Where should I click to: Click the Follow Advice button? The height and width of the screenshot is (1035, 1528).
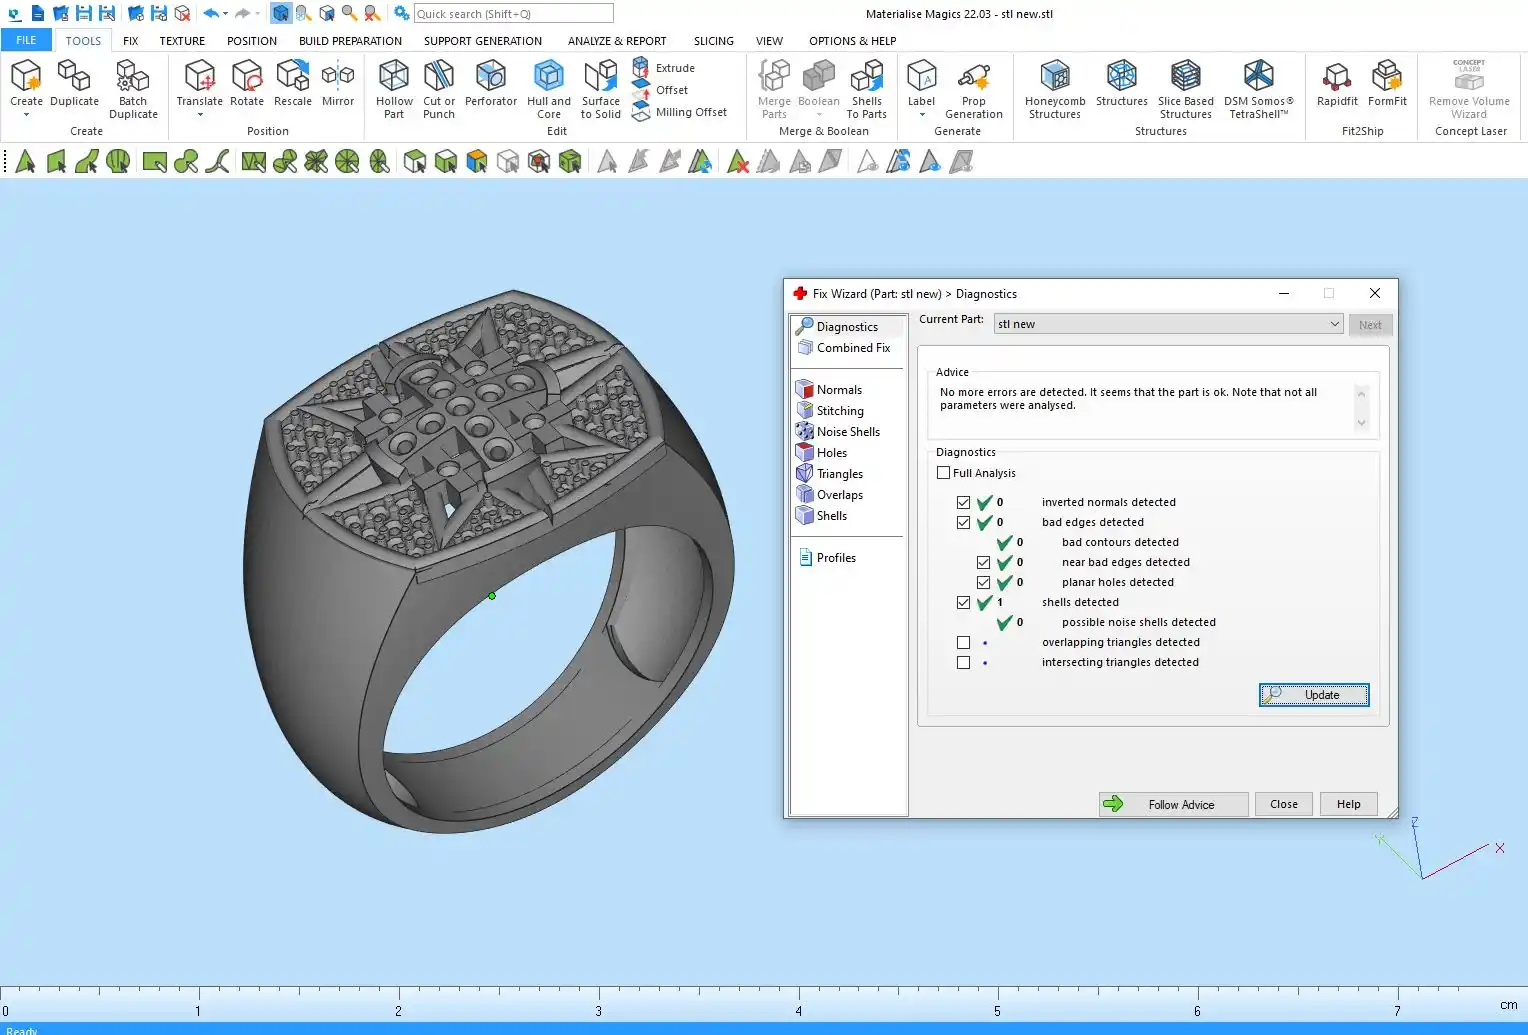click(x=1174, y=804)
